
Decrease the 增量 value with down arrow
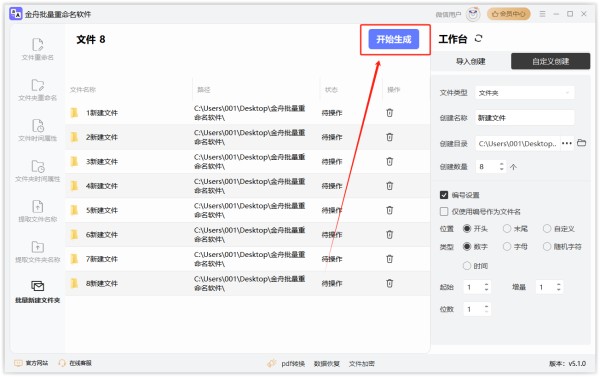(559, 290)
